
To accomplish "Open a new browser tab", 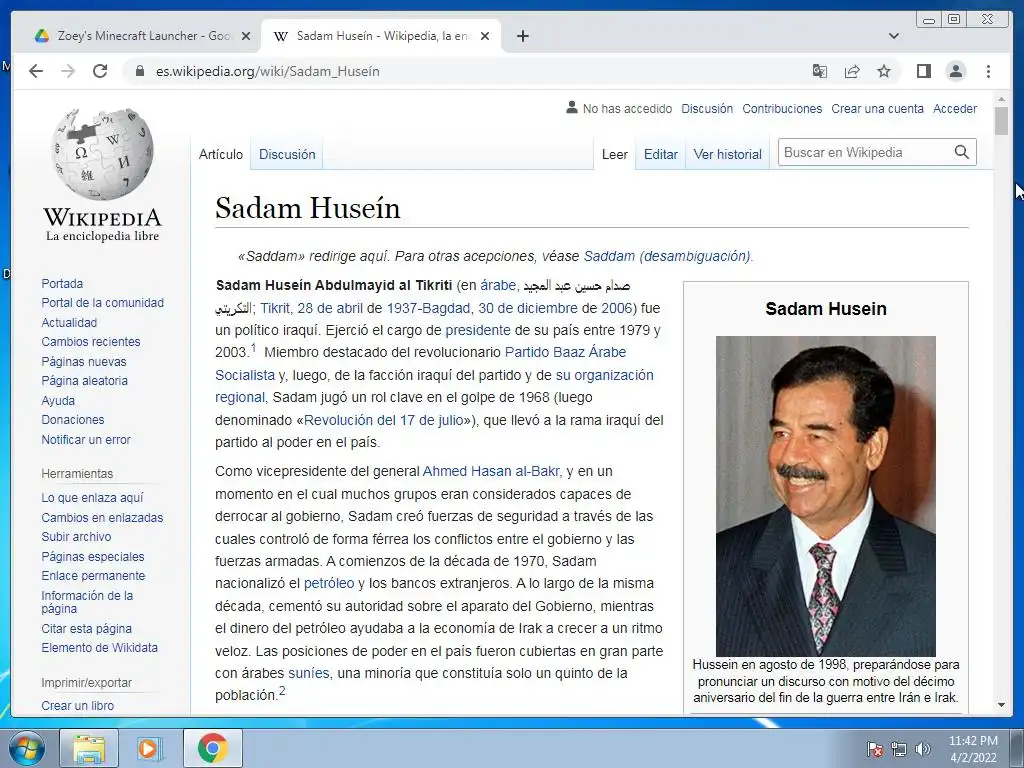I will (x=522, y=36).
